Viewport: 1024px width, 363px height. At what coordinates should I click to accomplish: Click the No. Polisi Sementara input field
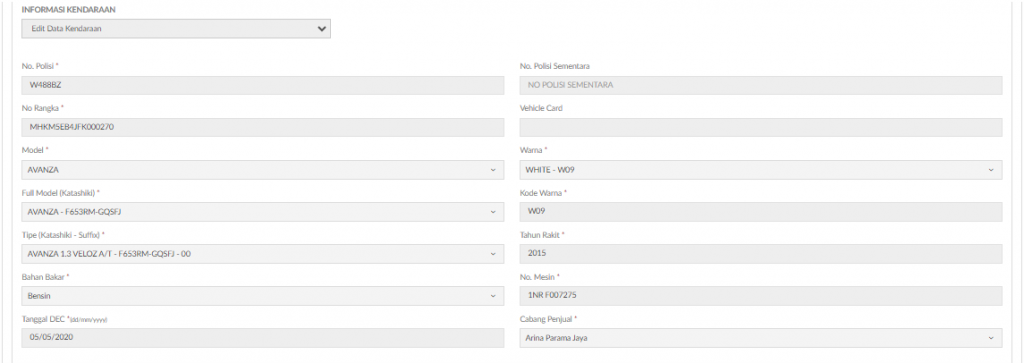pos(761,86)
